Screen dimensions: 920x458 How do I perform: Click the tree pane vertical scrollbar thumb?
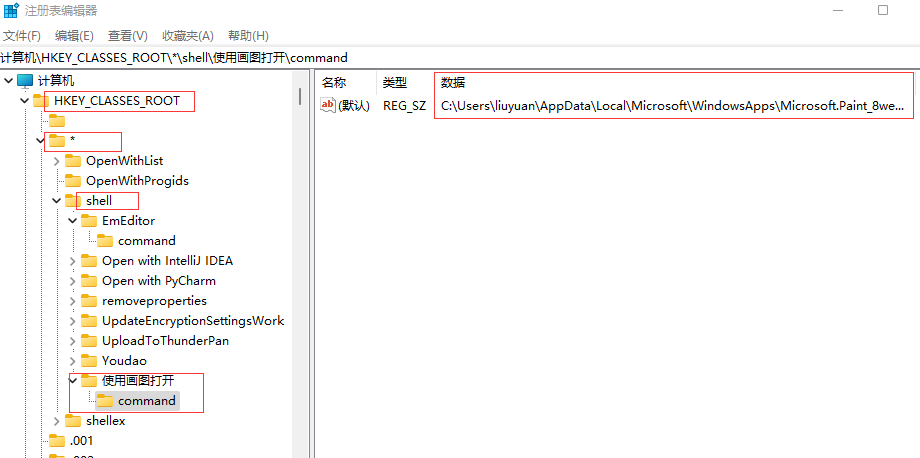pyautogui.click(x=300, y=96)
